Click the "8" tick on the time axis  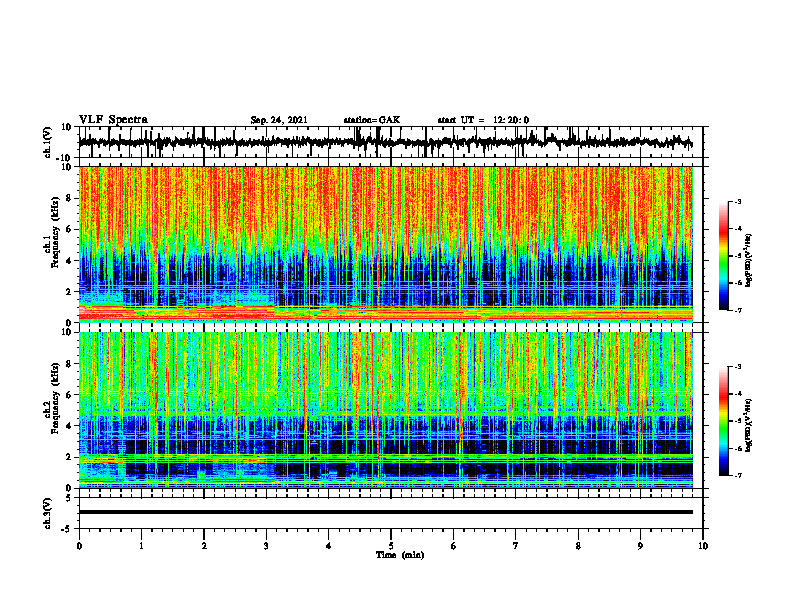(578, 546)
